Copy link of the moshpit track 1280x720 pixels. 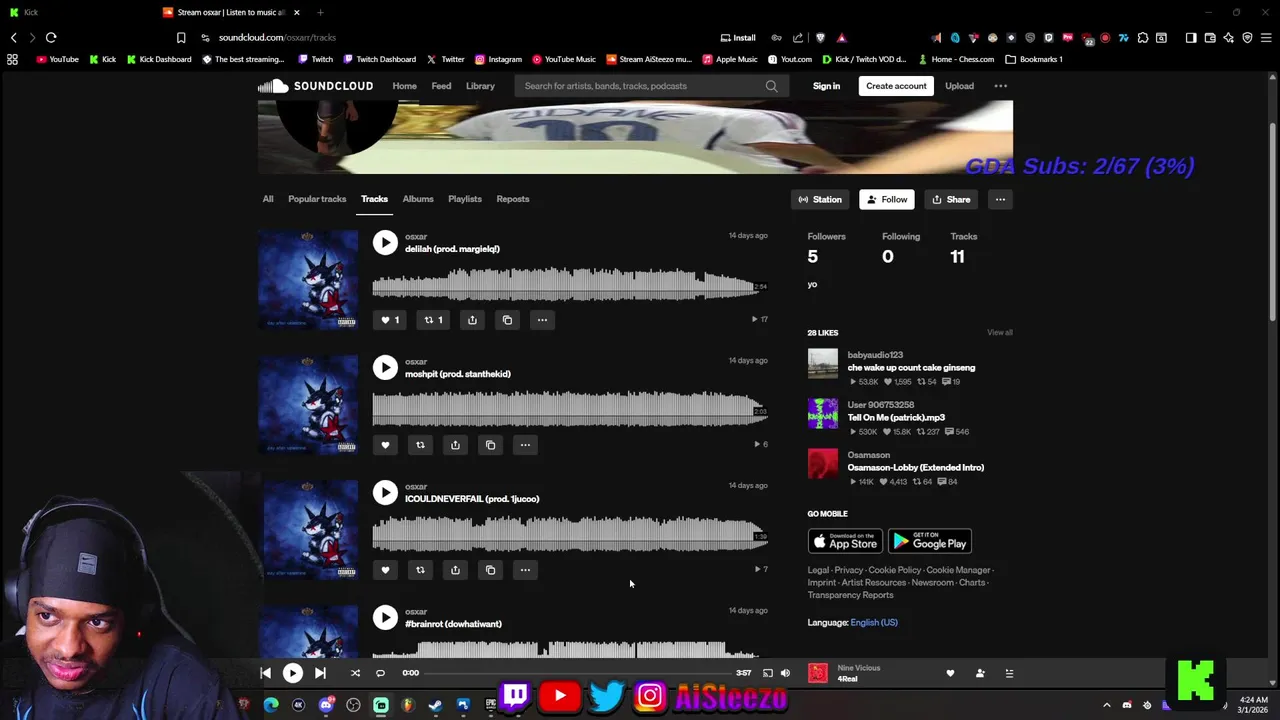point(490,445)
